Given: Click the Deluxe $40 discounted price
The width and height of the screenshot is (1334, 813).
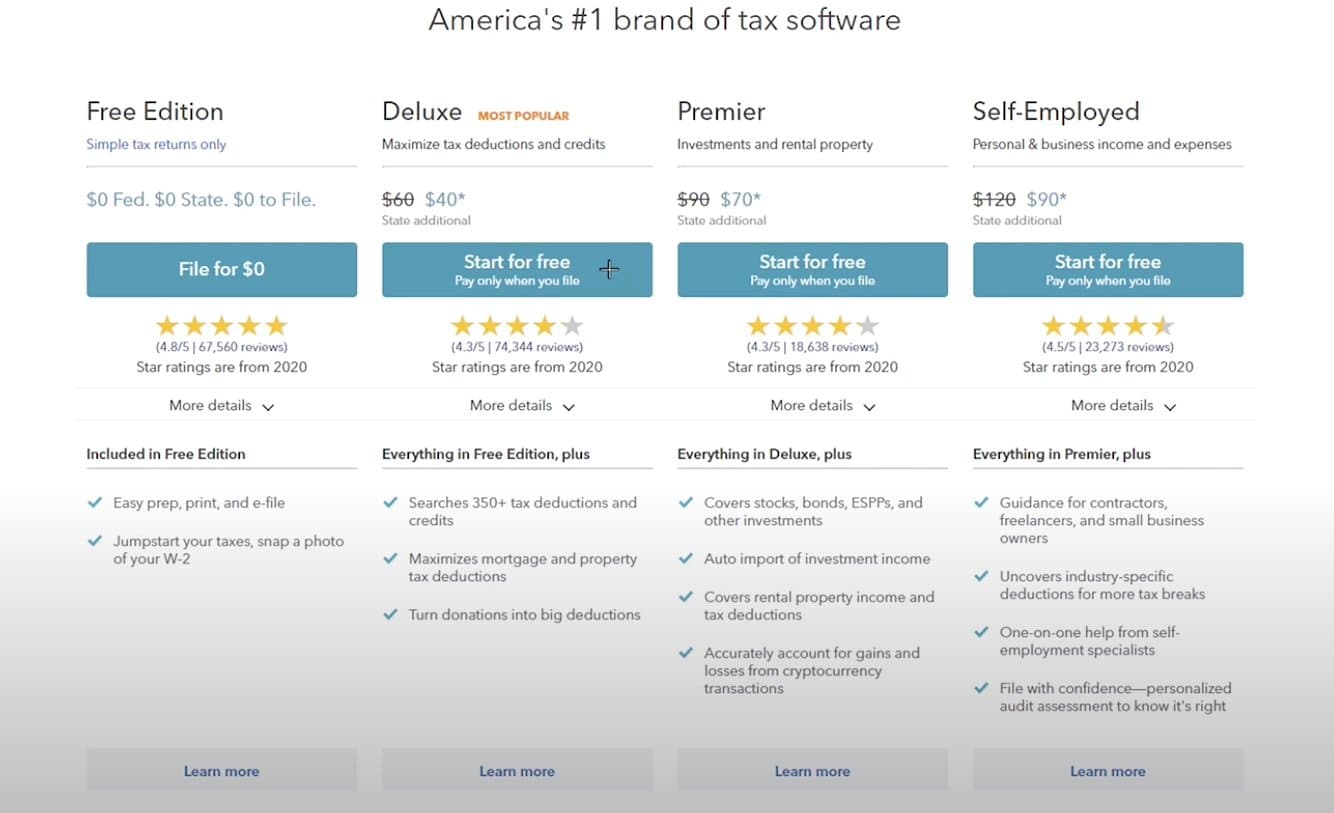Looking at the screenshot, I should coord(445,199).
